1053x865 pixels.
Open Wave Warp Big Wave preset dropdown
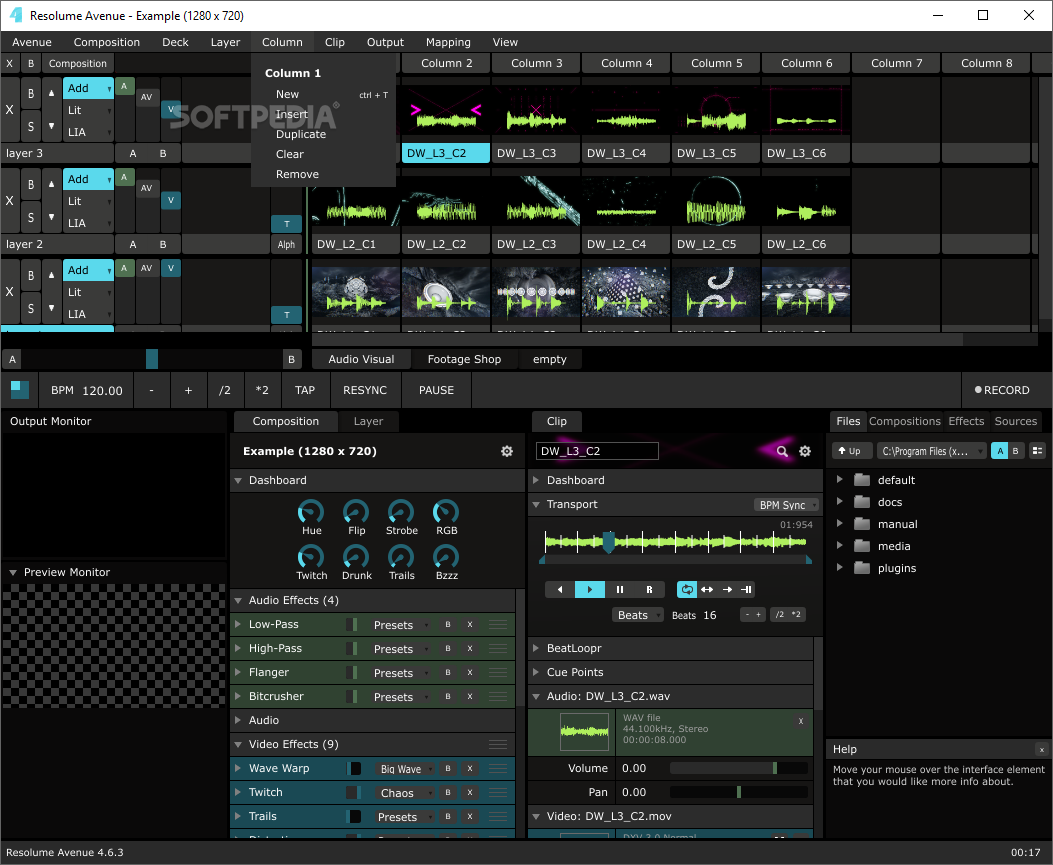406,769
